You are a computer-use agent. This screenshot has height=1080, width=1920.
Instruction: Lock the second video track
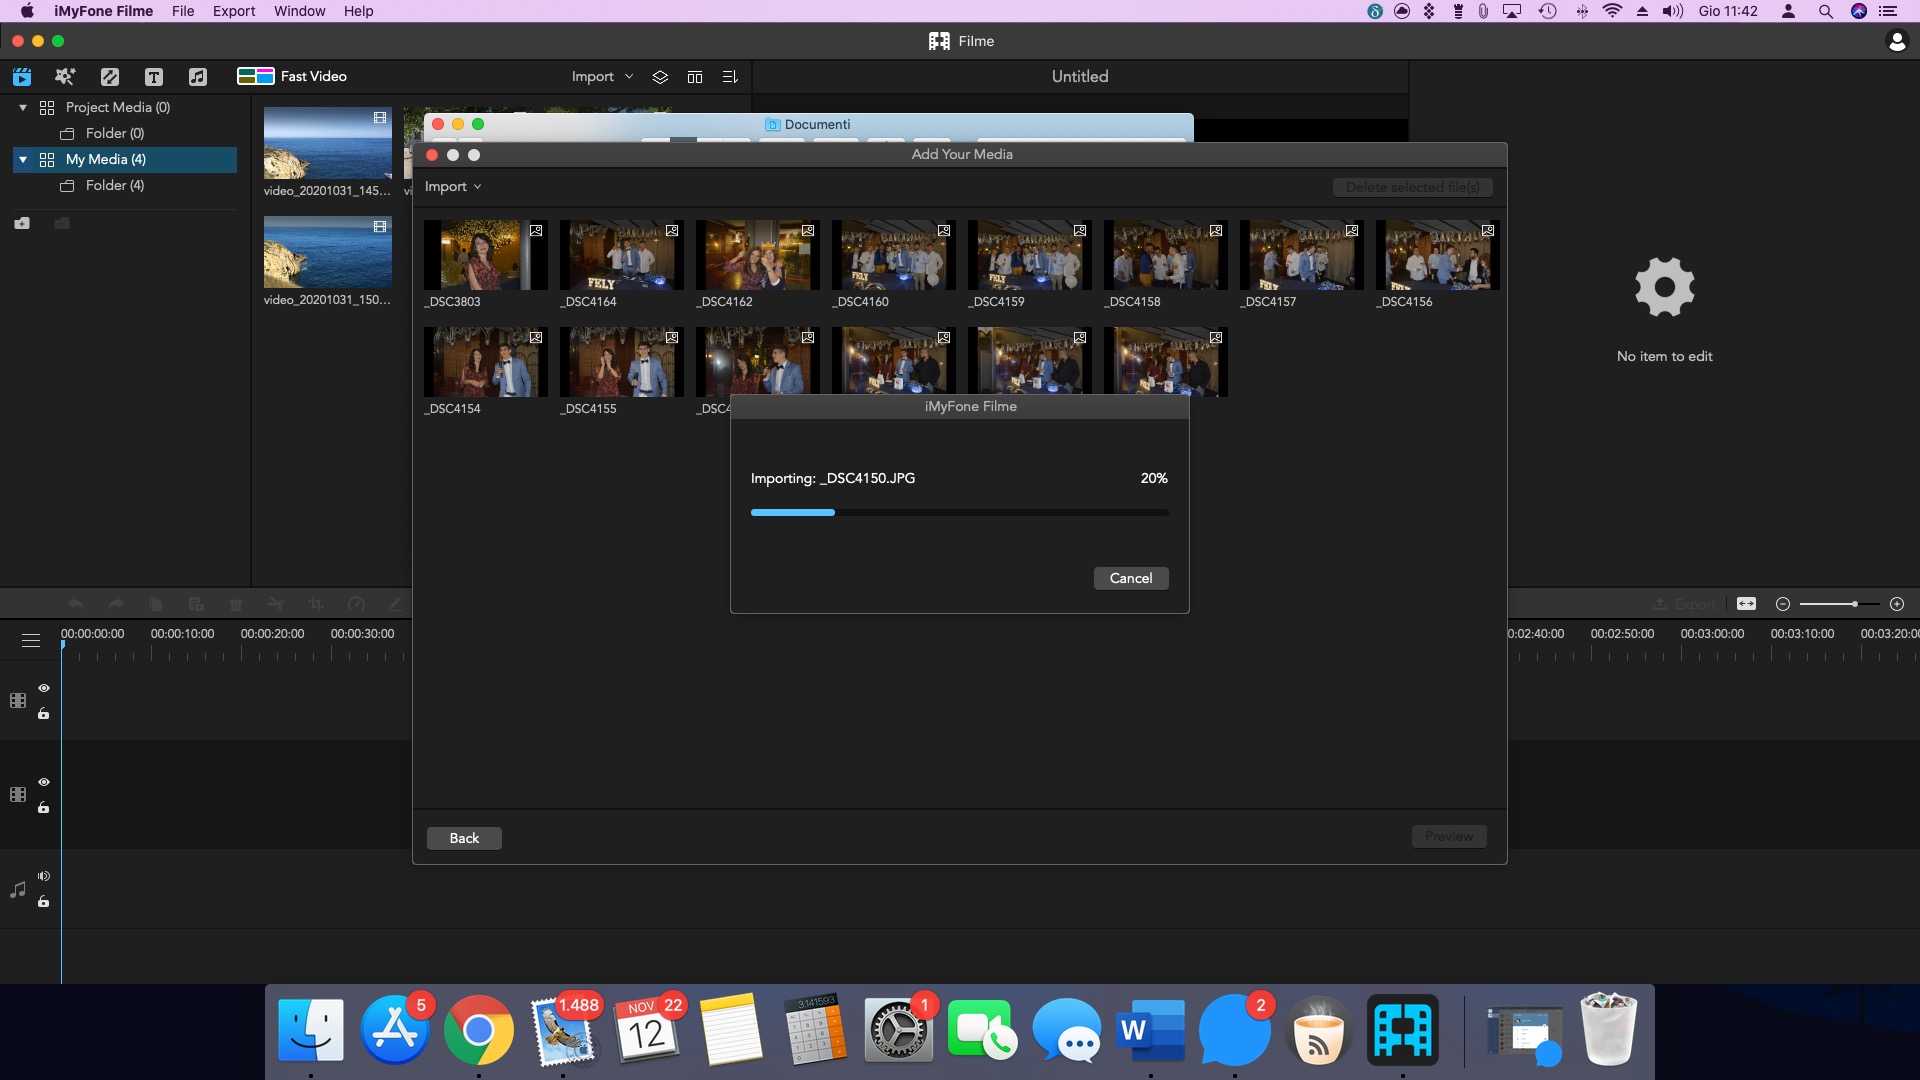pyautogui.click(x=43, y=808)
